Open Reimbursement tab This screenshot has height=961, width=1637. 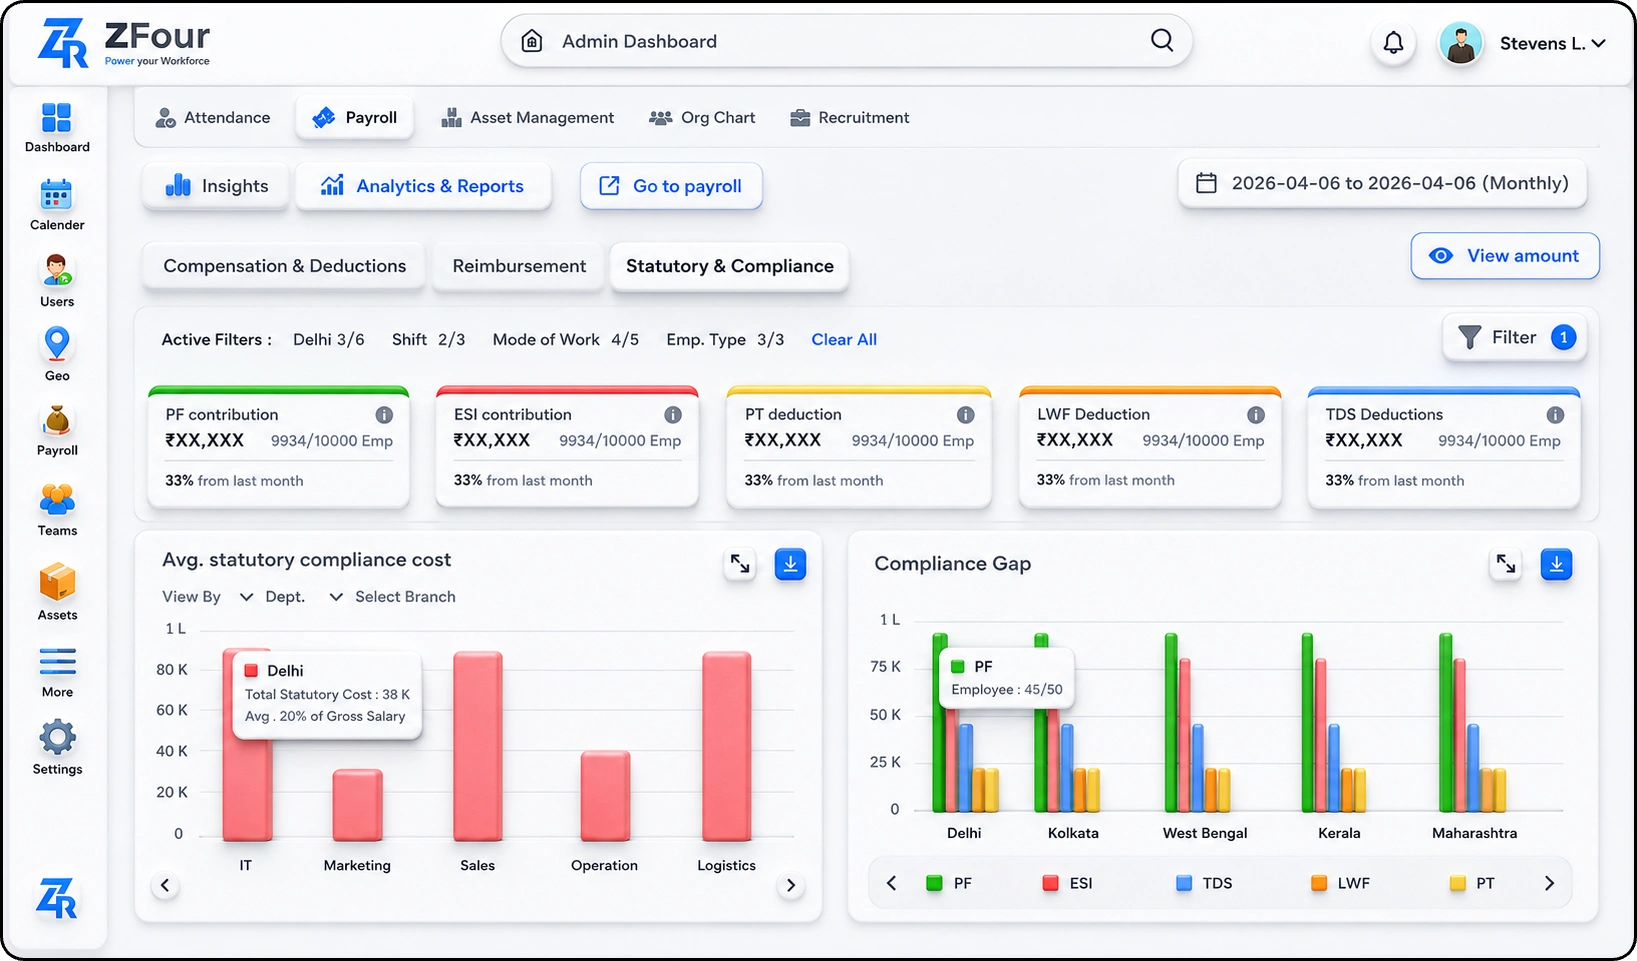click(519, 266)
